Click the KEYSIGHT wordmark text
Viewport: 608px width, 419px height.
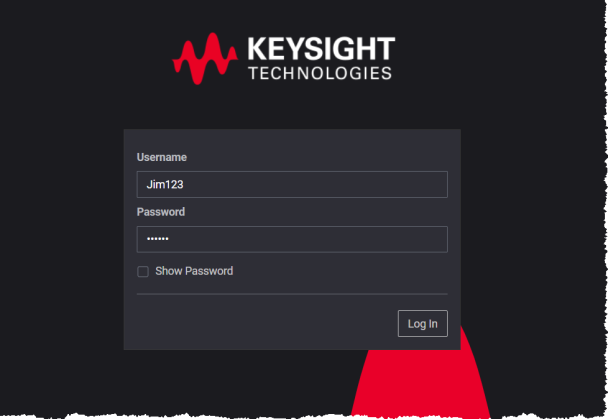click(321, 49)
